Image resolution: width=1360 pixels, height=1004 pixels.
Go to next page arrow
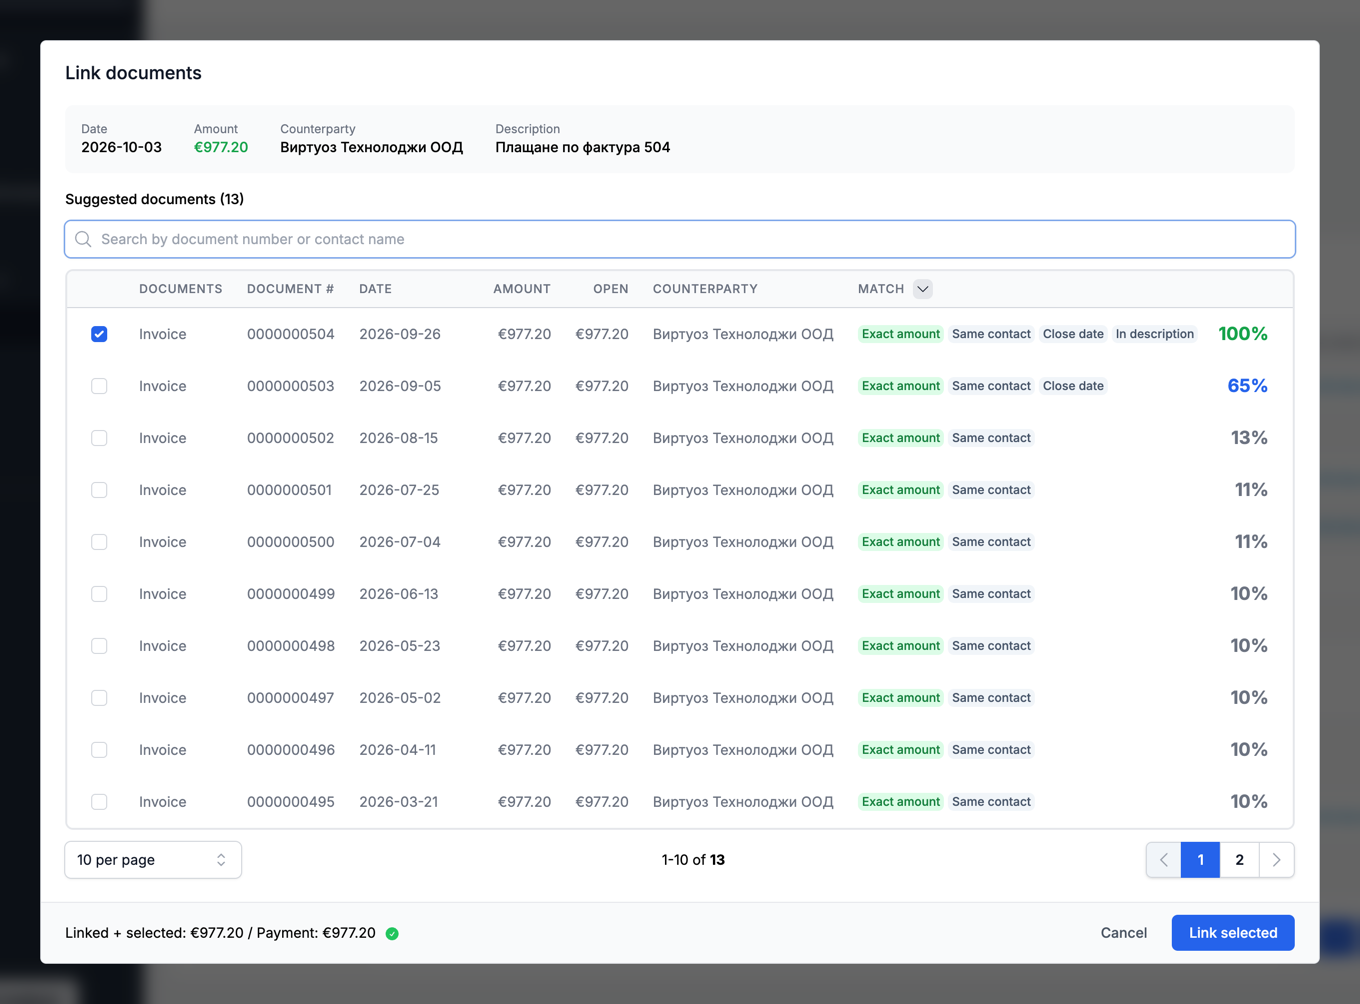click(1276, 860)
